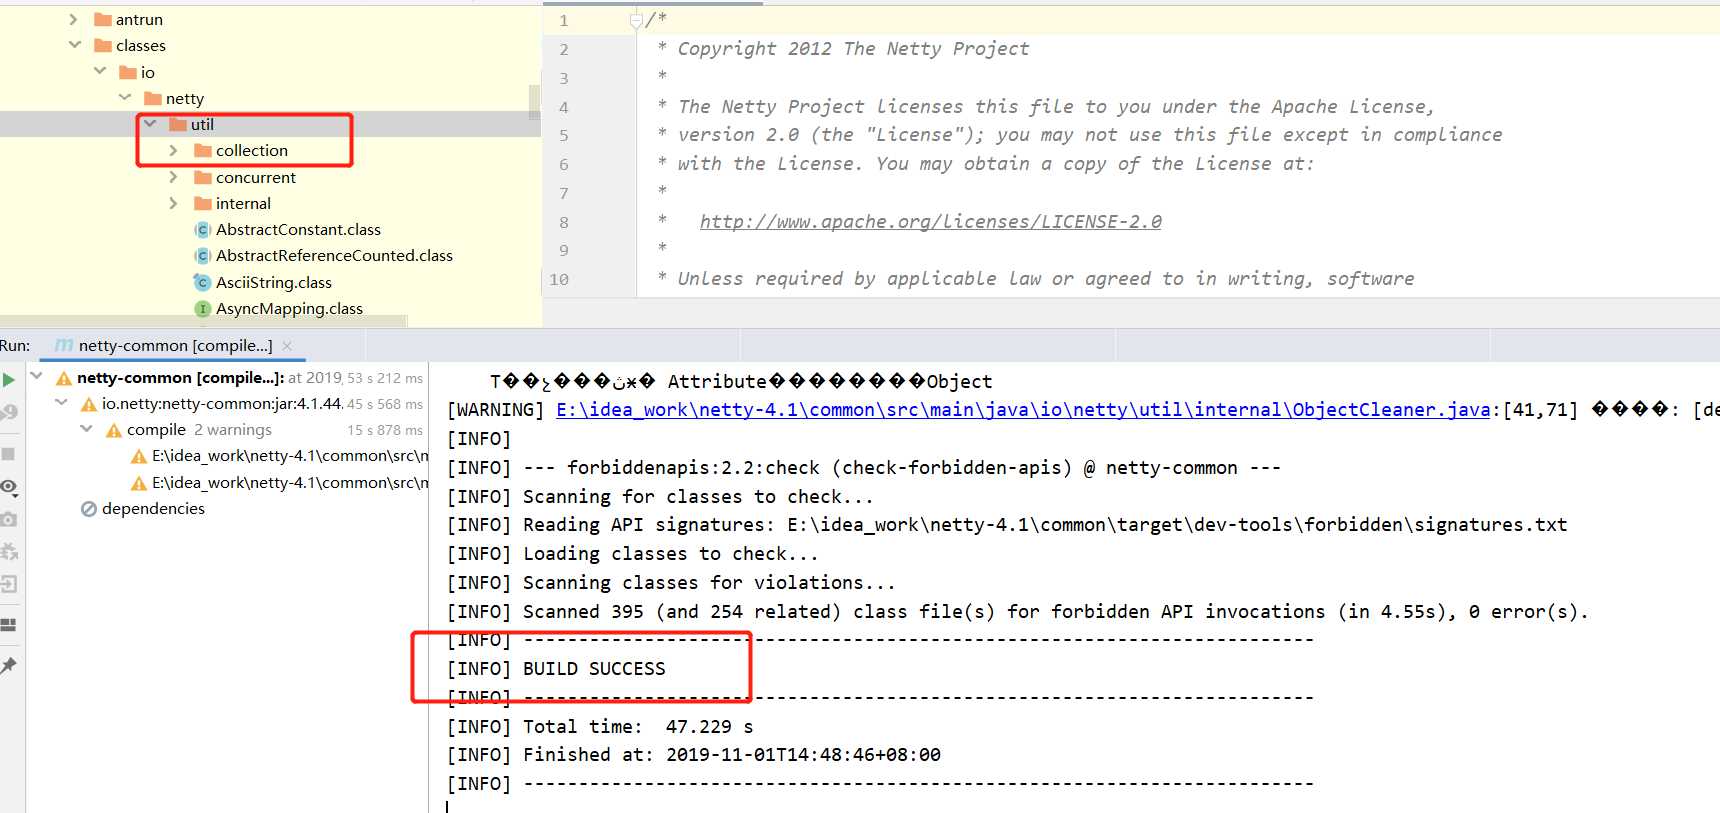The height and width of the screenshot is (813, 1720).
Task: Click the skipped icon beside dependencies
Action: (89, 509)
